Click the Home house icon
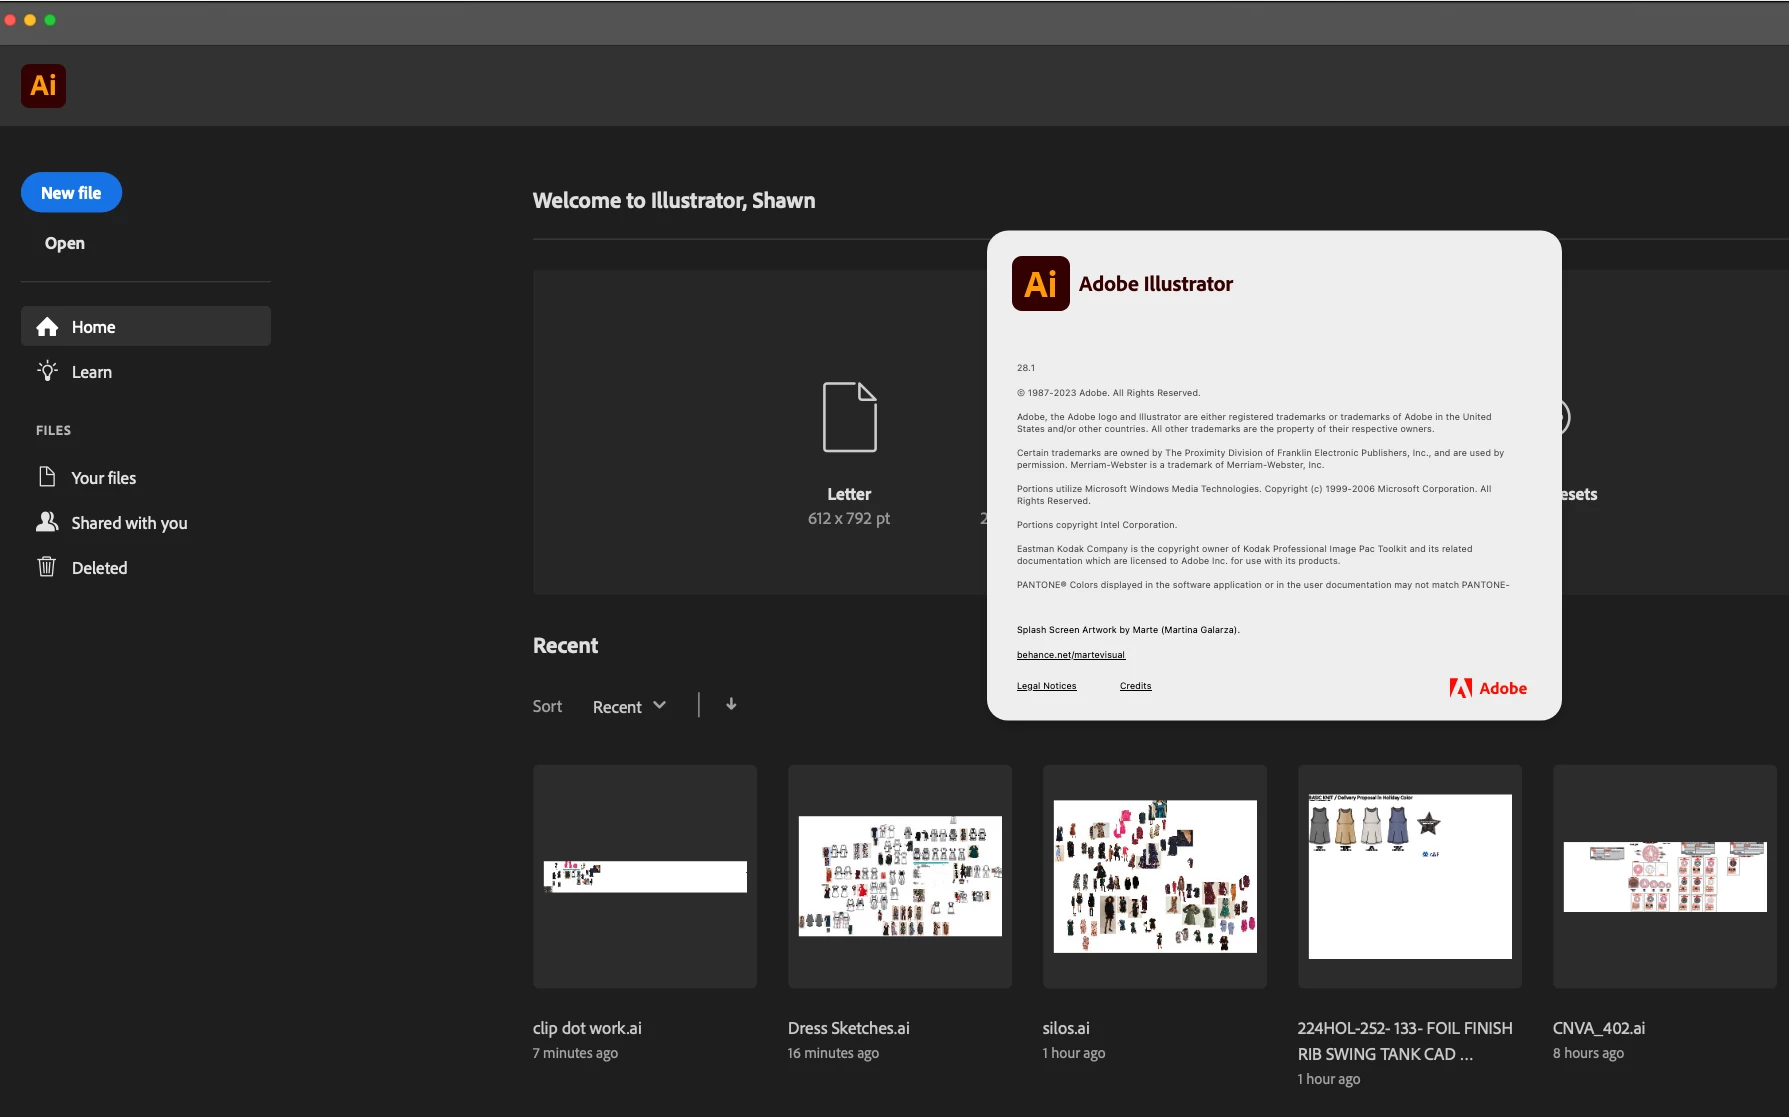 click(47, 327)
